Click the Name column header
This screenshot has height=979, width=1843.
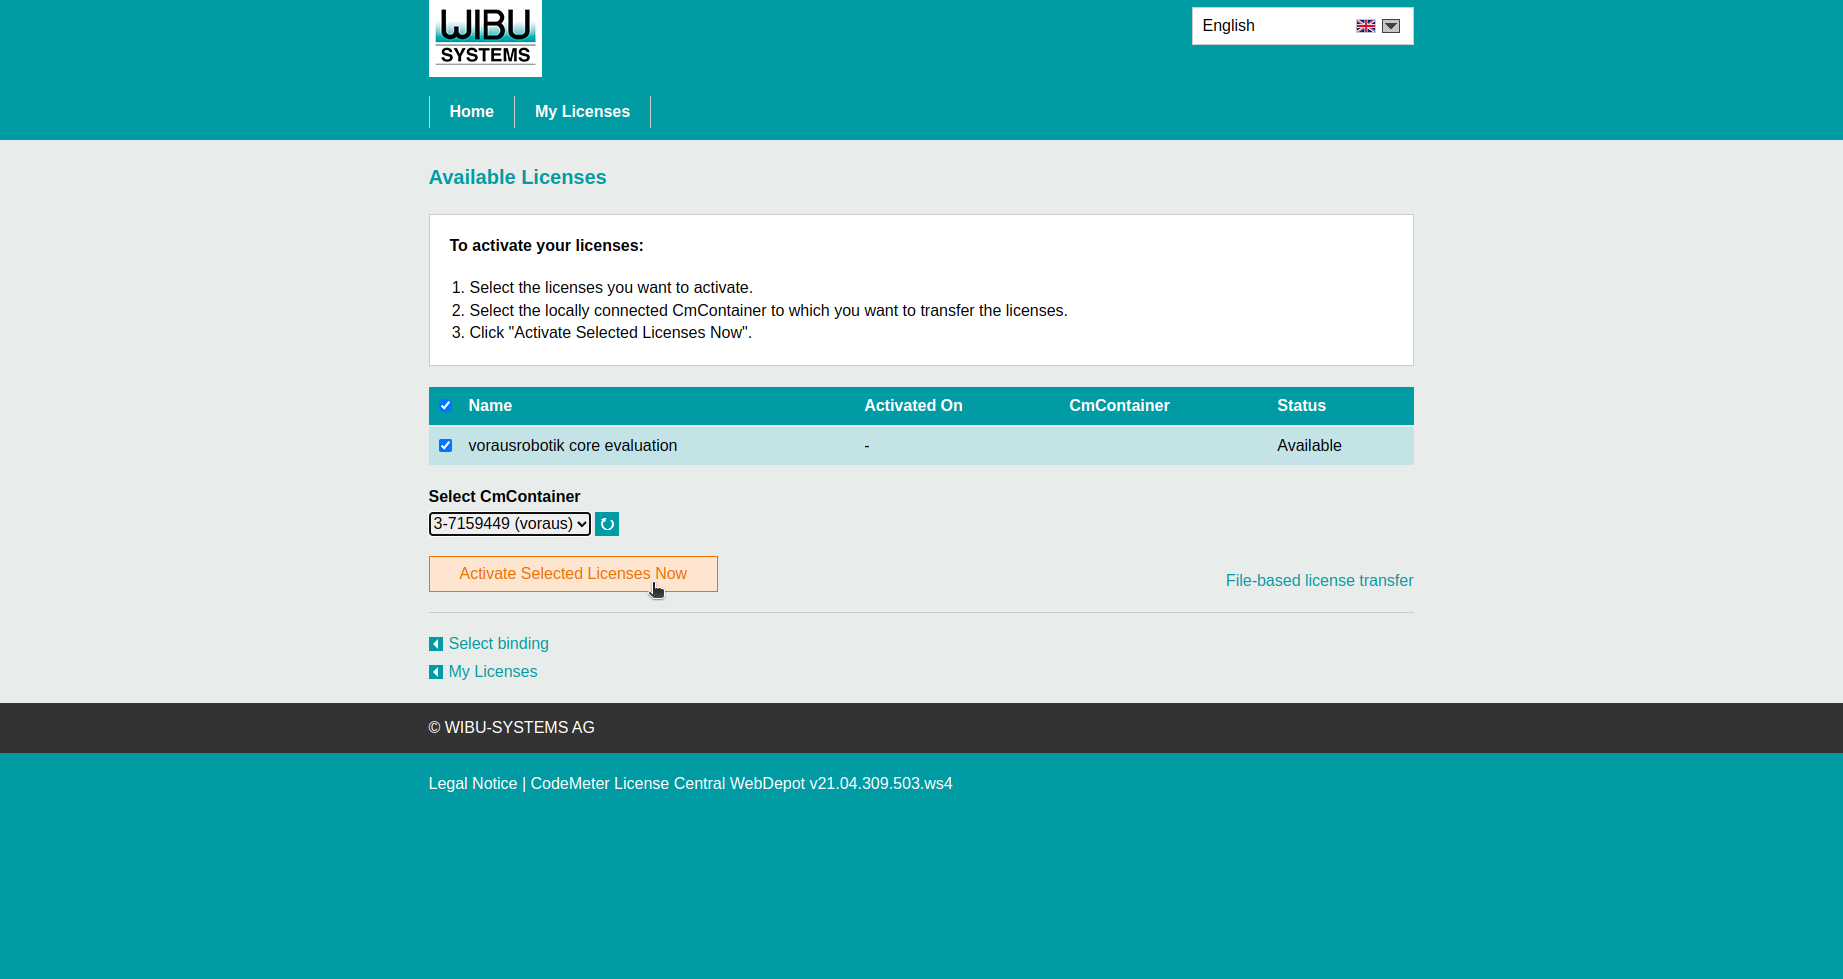click(490, 406)
